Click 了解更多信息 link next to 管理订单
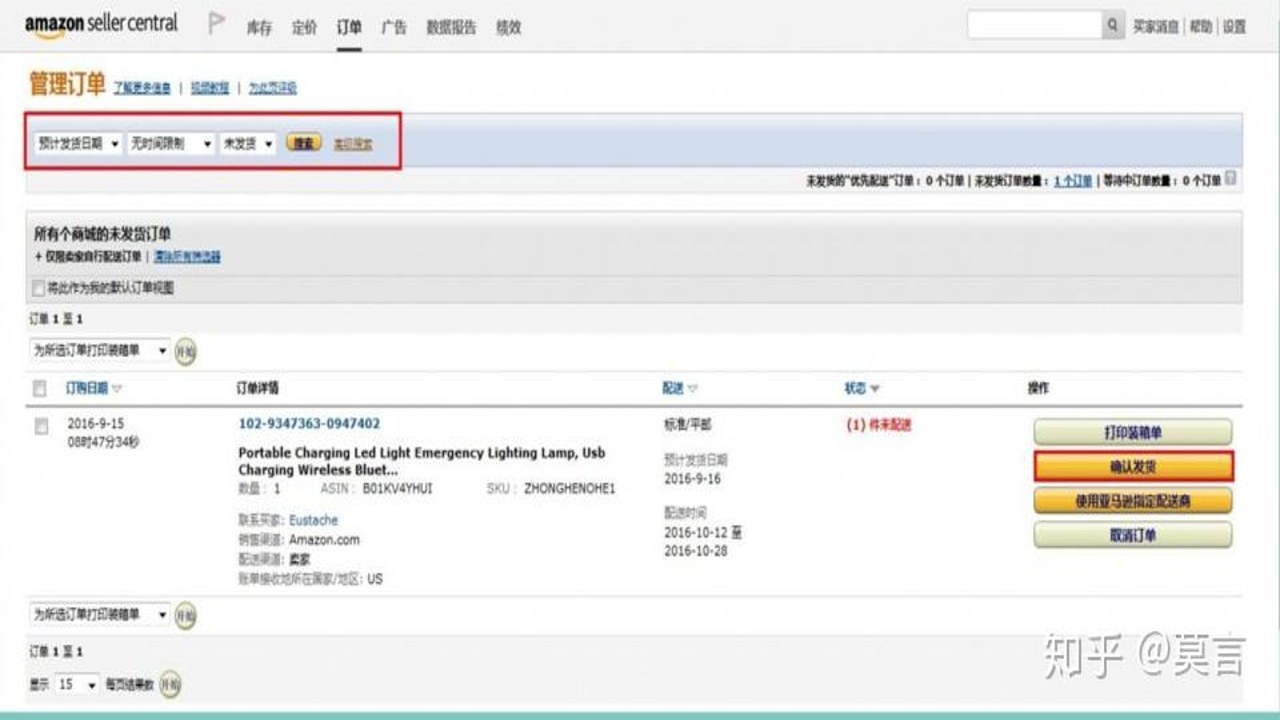The image size is (1280, 720). pyautogui.click(x=141, y=88)
